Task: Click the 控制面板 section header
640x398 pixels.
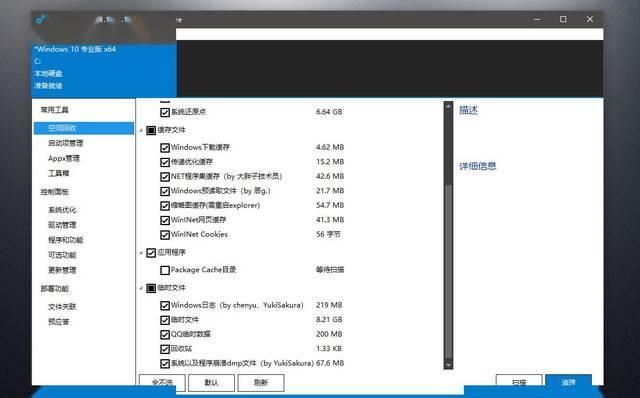Action: [54, 192]
